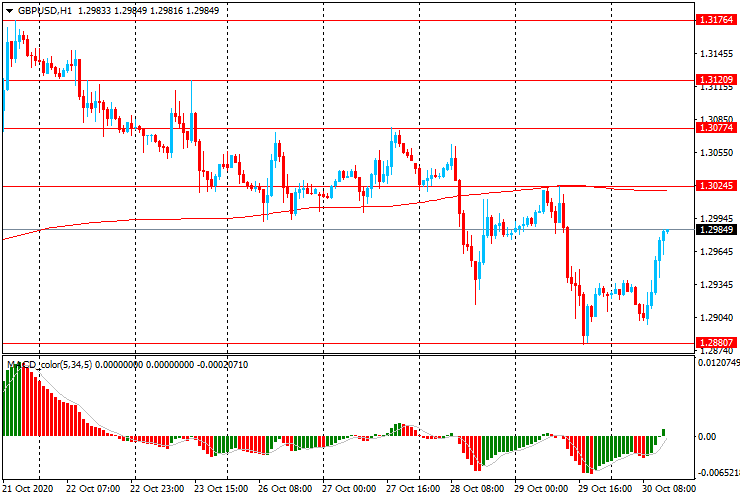
Task: Click the current price label 1.29849
Action: click(x=716, y=229)
